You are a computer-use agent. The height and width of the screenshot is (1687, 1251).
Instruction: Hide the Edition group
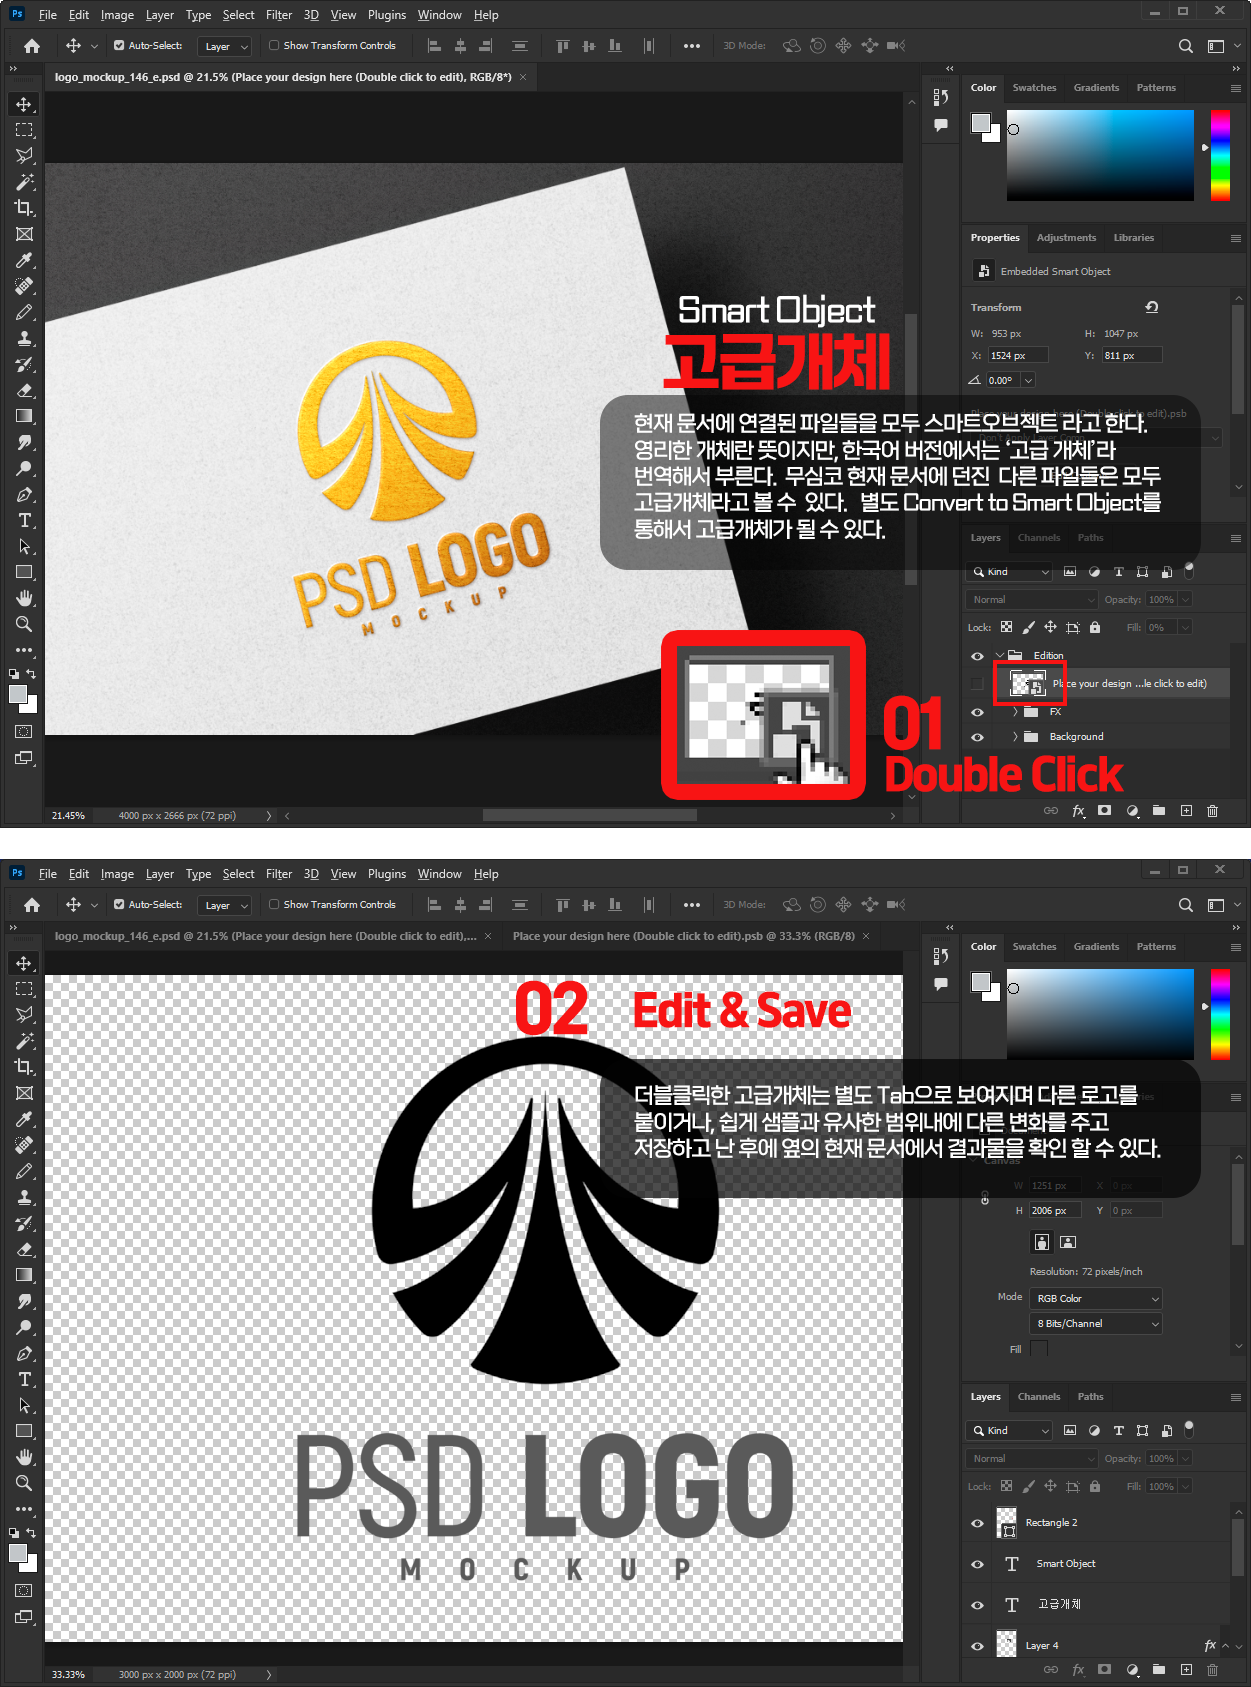(x=977, y=656)
